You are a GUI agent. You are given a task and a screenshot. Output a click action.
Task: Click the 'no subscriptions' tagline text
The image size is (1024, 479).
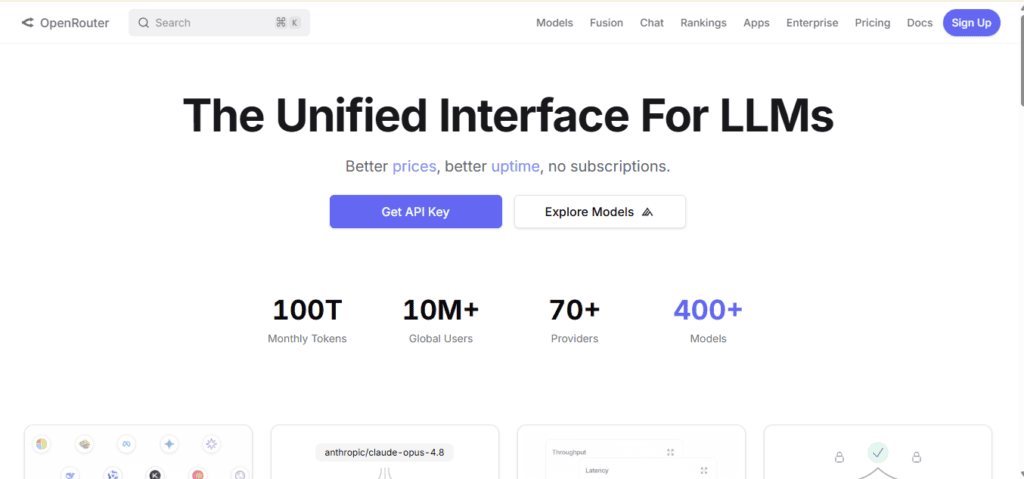pos(609,167)
